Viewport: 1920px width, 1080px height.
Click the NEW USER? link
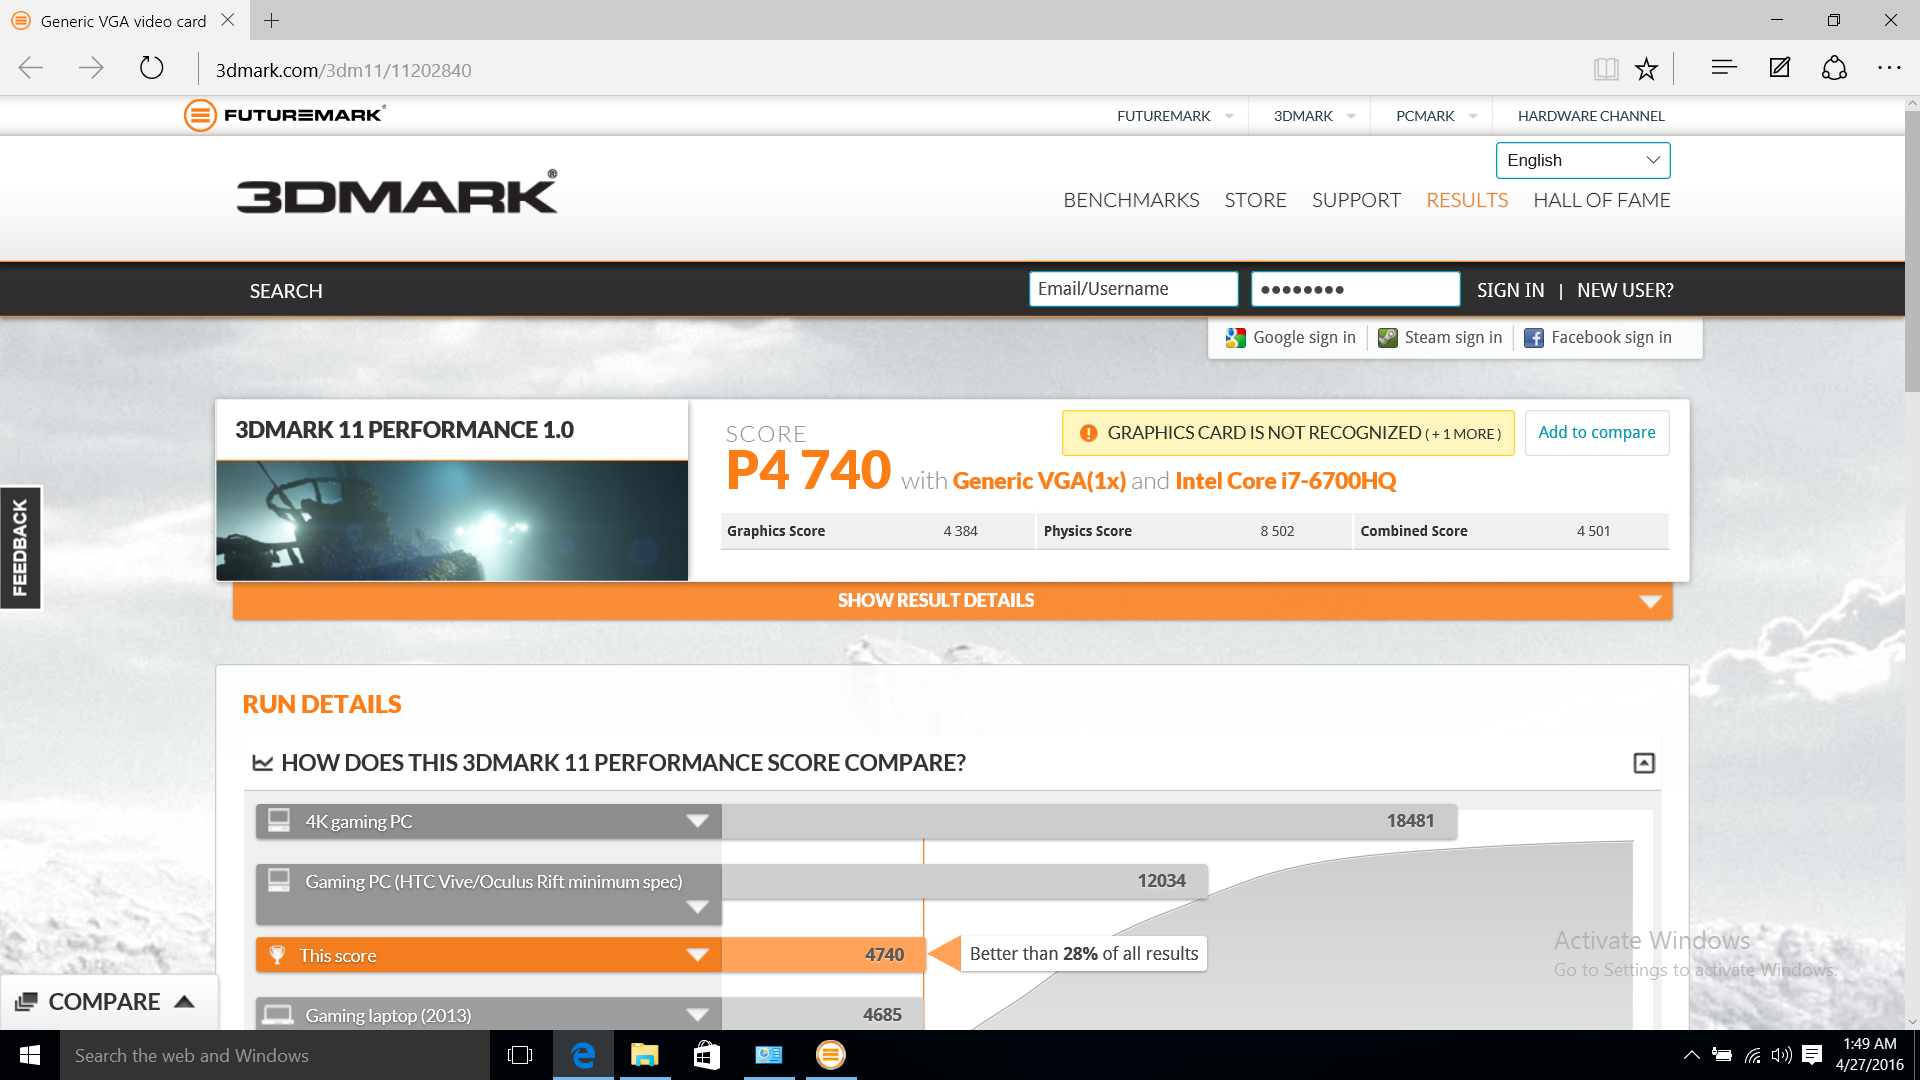[x=1625, y=290]
